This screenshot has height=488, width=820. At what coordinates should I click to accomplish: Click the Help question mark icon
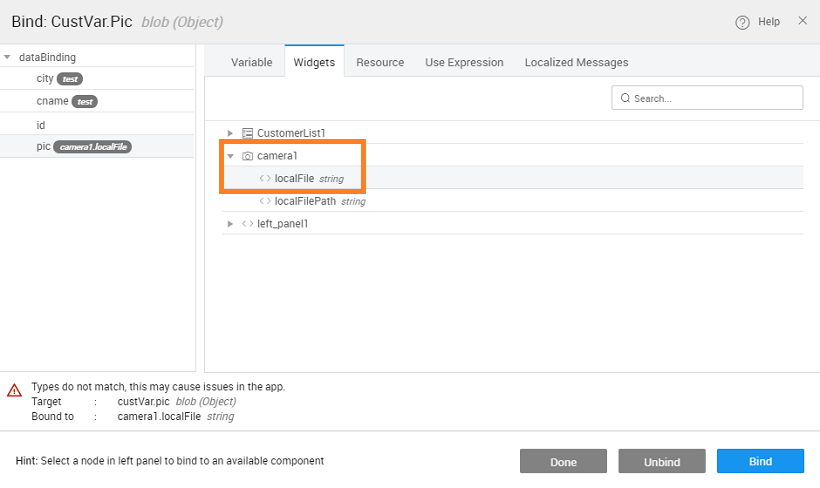click(742, 22)
